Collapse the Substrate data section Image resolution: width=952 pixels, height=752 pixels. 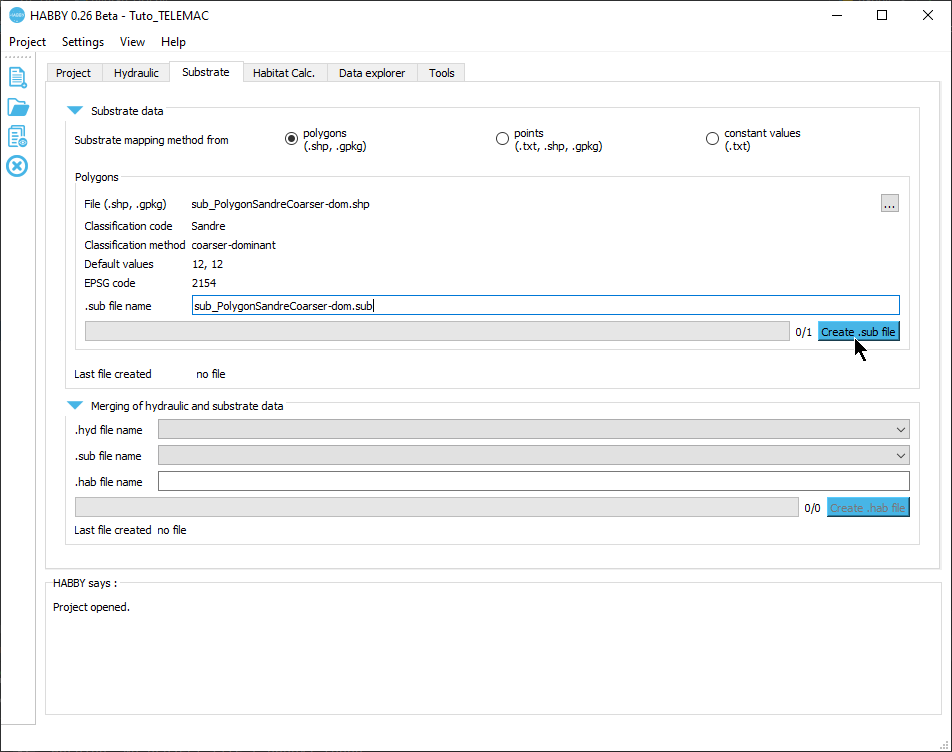tap(75, 111)
